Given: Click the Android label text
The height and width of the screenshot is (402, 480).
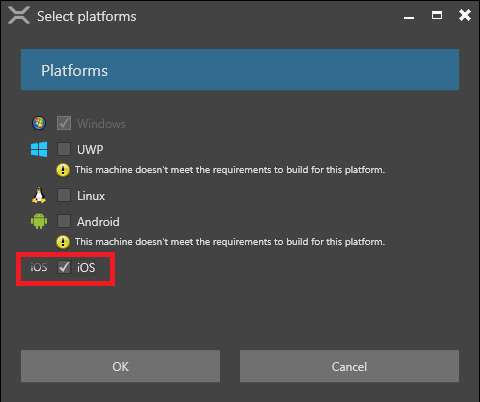Looking at the screenshot, I should [98, 222].
